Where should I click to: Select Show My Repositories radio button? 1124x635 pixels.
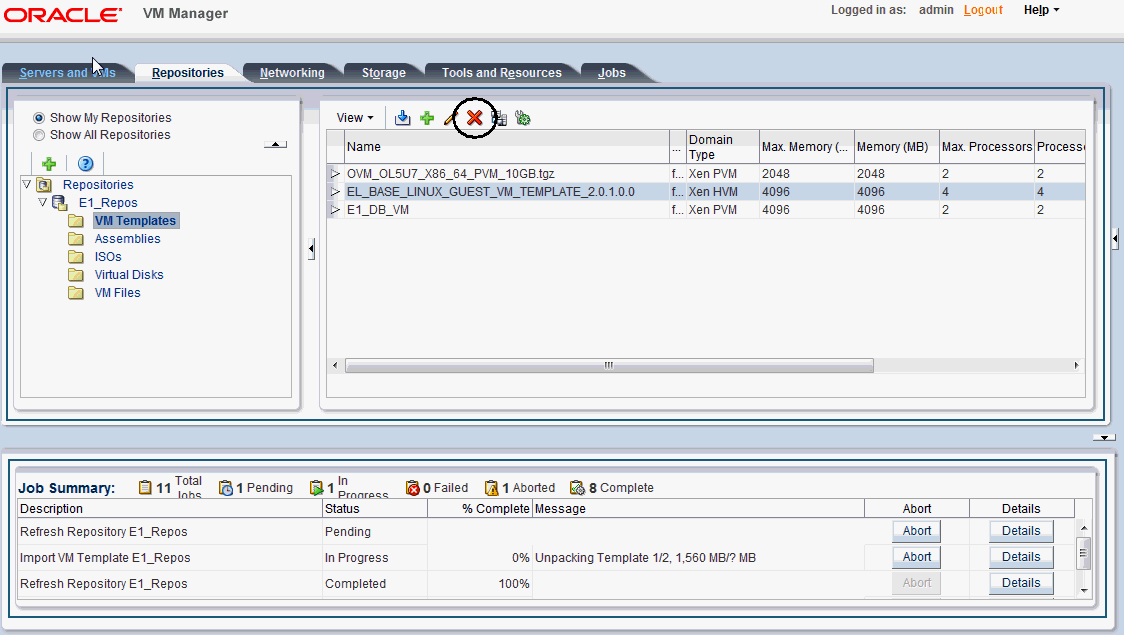(x=39, y=118)
